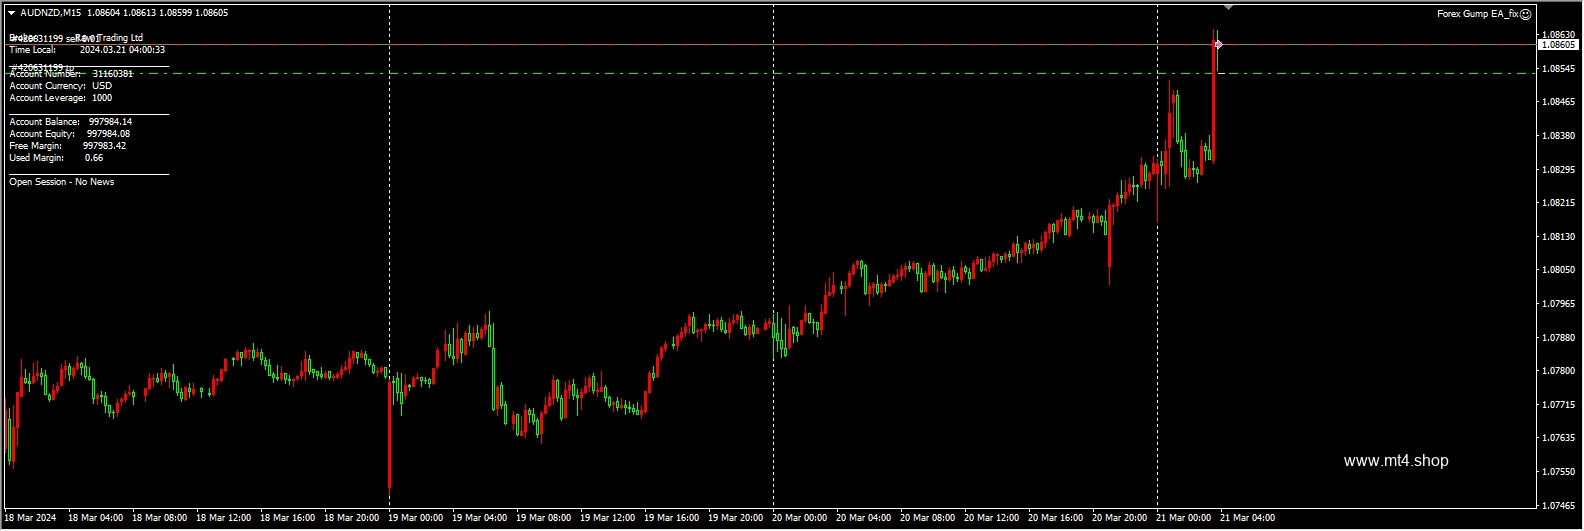Image resolution: width=1584 pixels, height=531 pixels.
Task: Click the Account Leverage 1000 row
Action: click(61, 98)
